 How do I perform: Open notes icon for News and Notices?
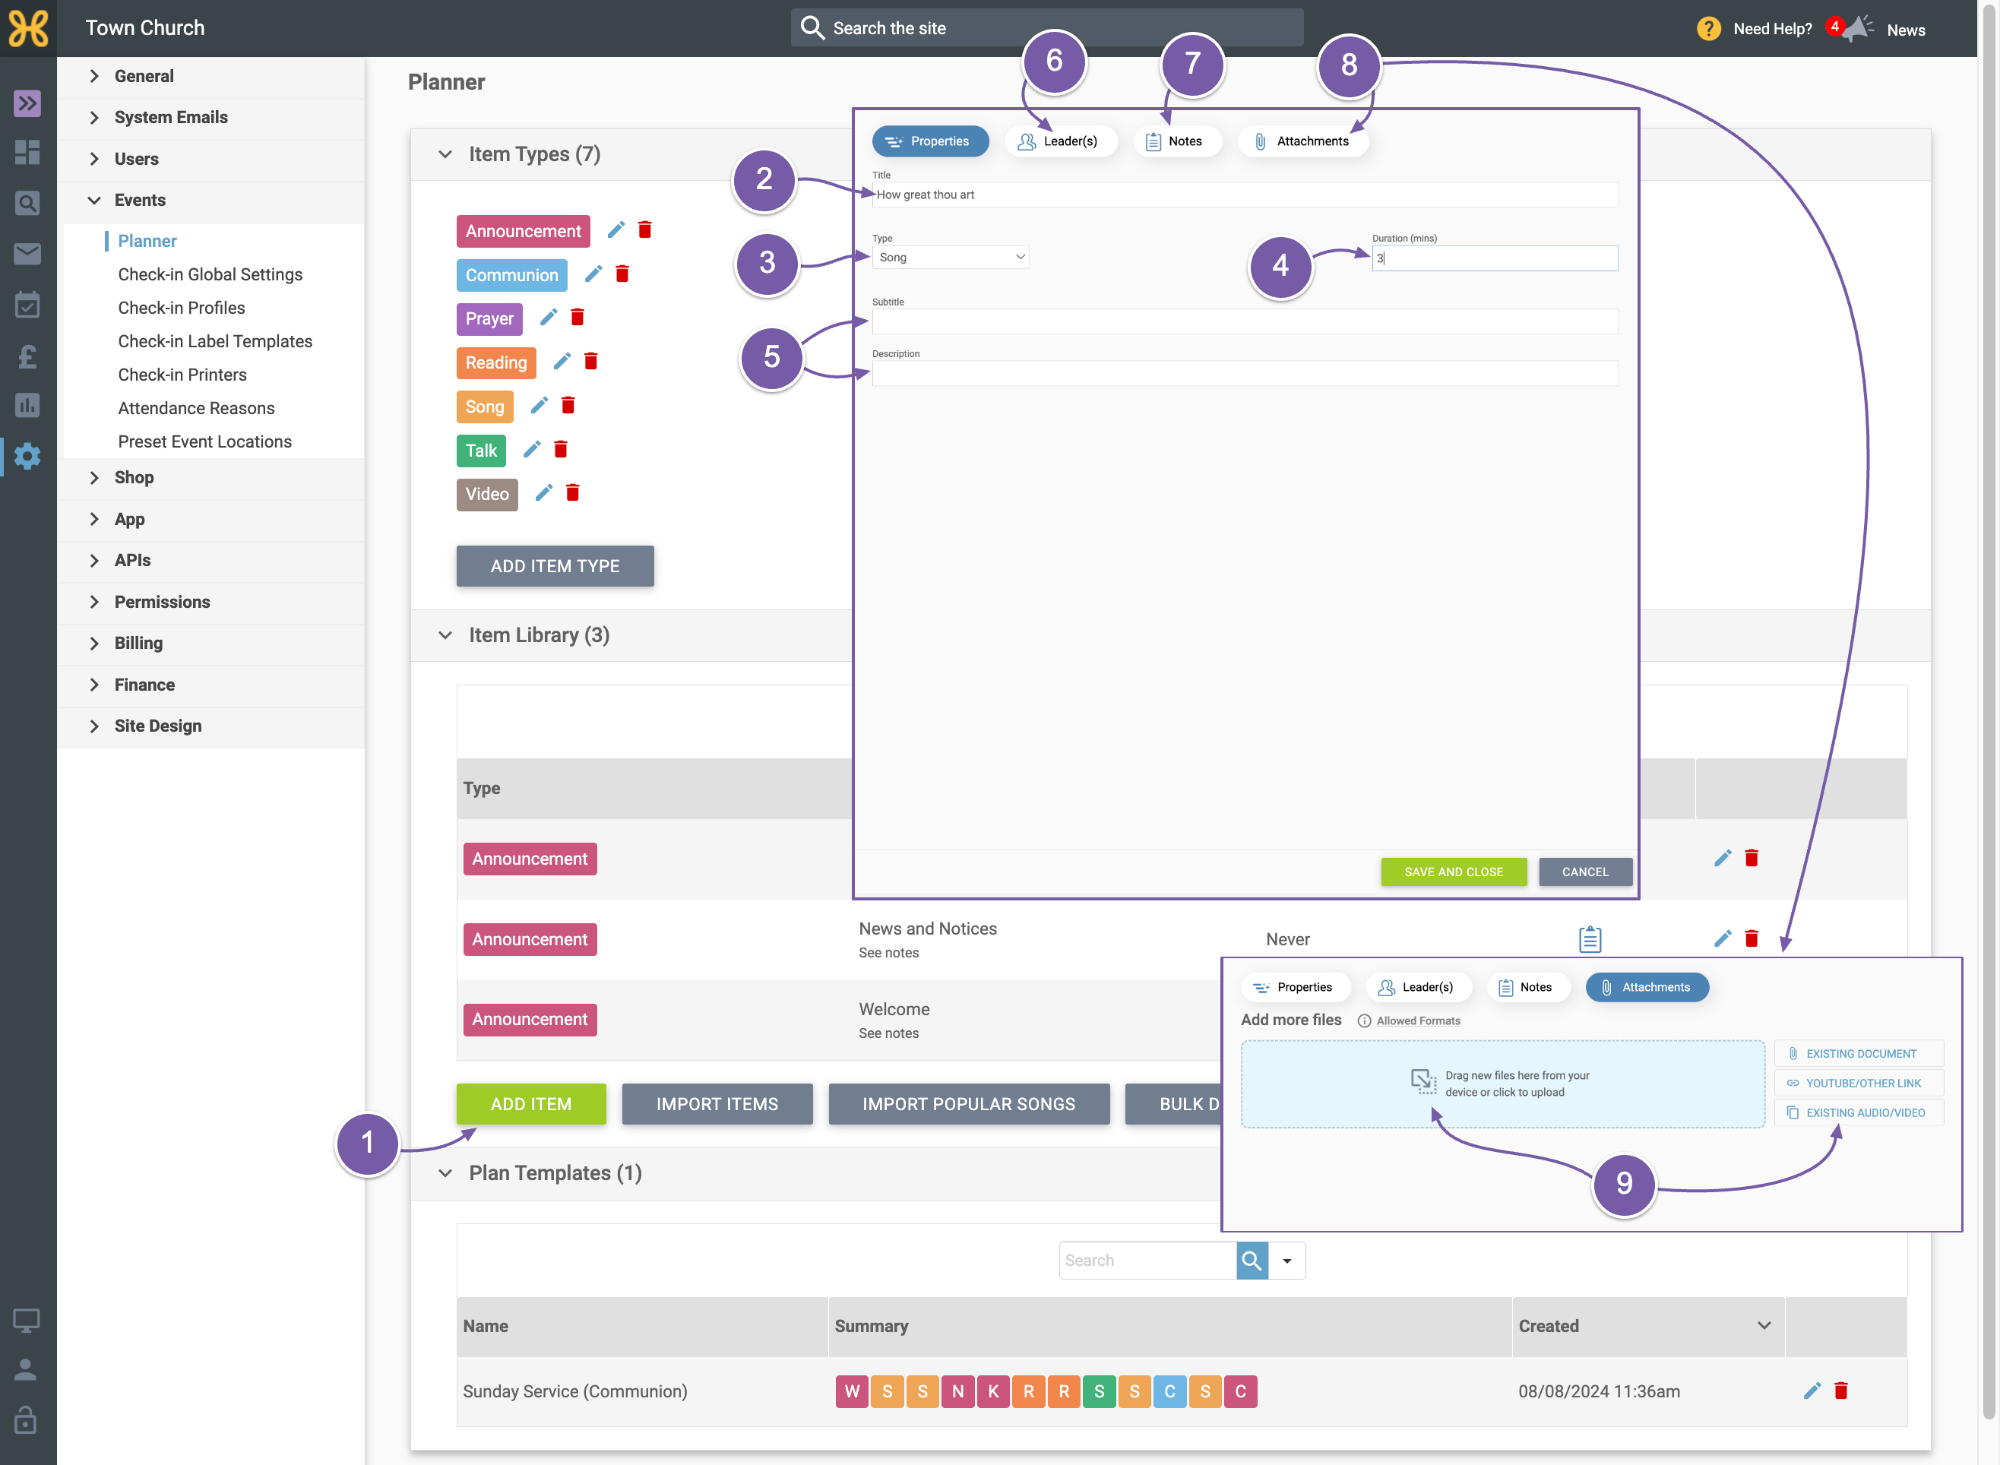(1590, 939)
